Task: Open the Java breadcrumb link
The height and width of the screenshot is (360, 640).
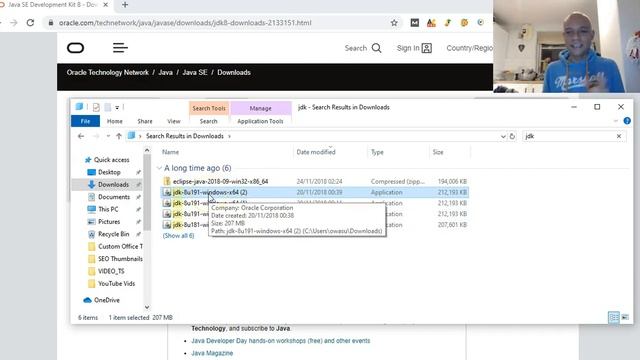Action: click(x=165, y=72)
